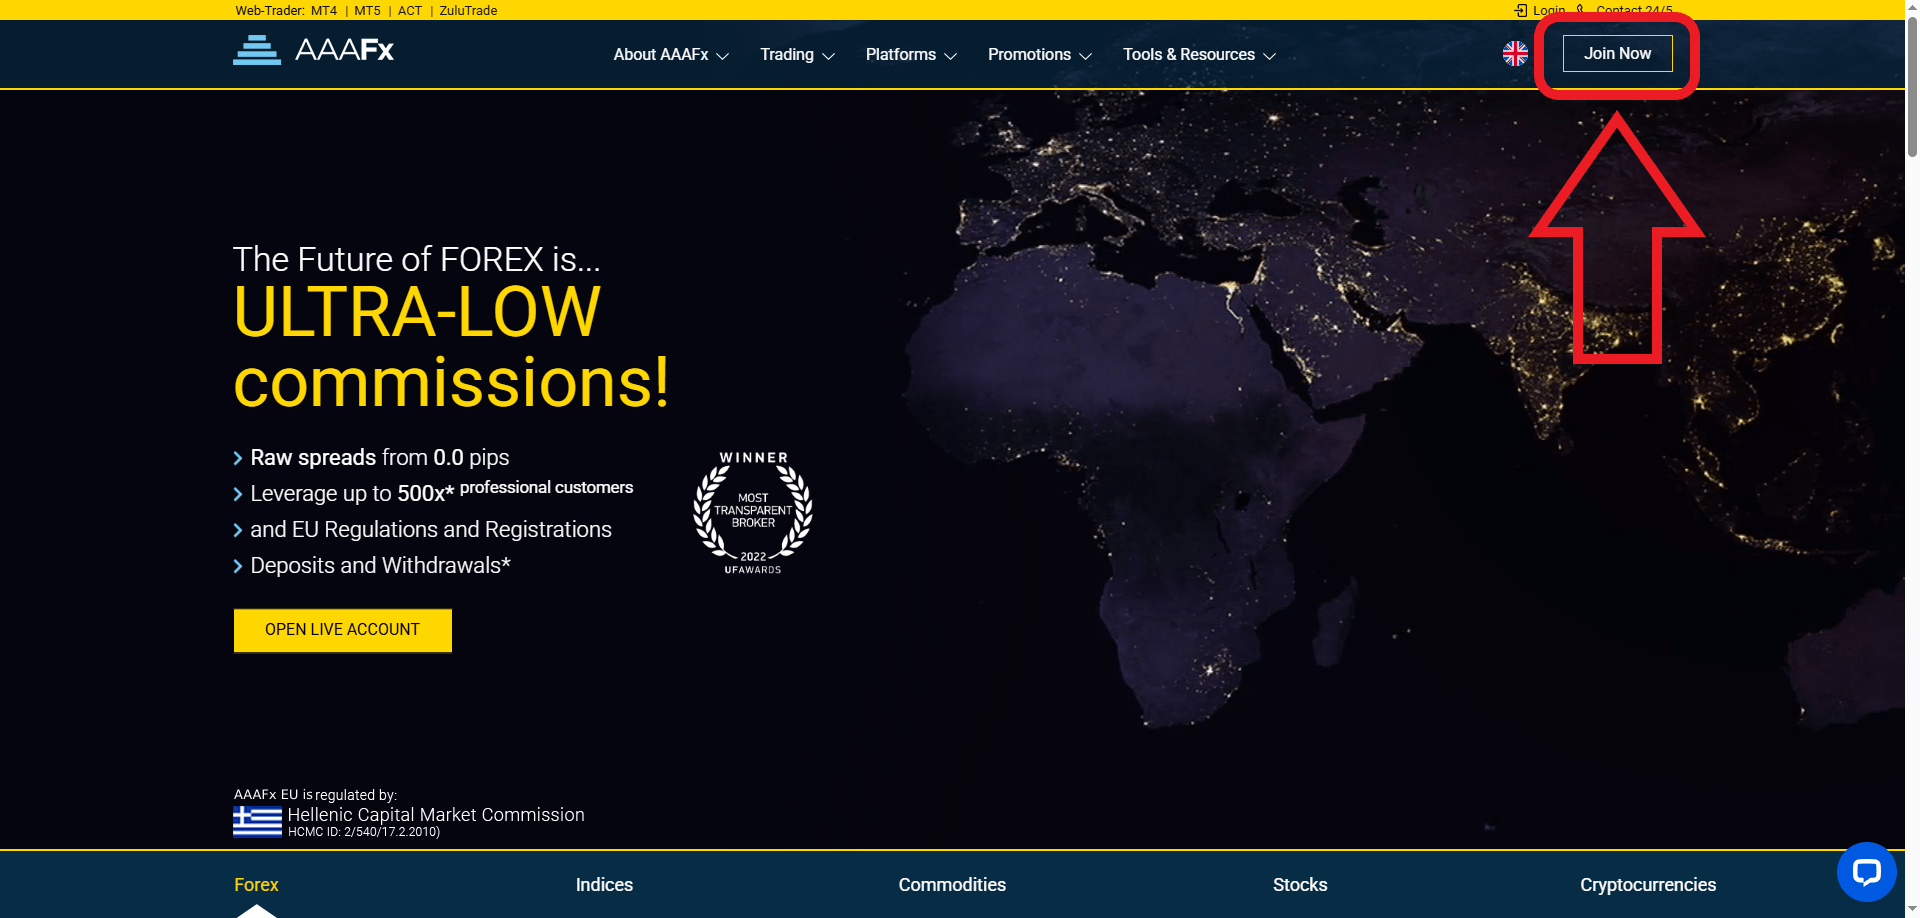Click 'and EU Regulations and Registrations' text
This screenshot has width=1920, height=918.
point(431,530)
